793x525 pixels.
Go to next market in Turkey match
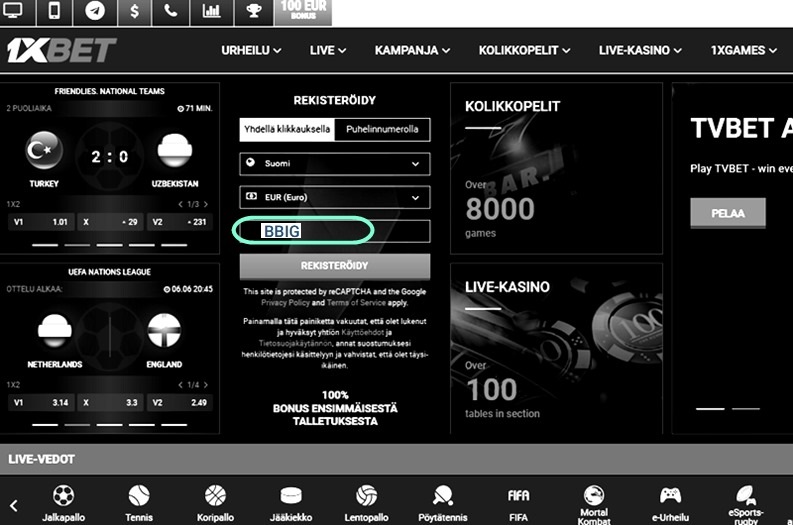206,204
